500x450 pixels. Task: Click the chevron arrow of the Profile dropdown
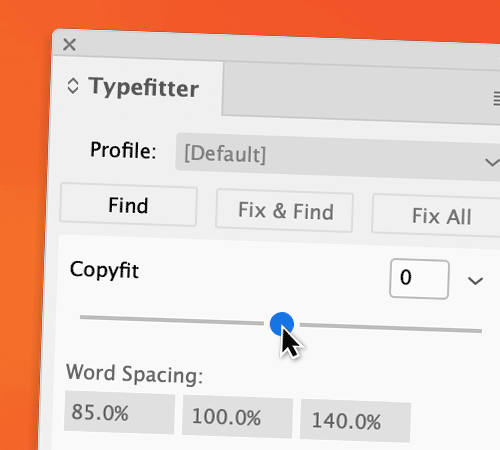tap(492, 162)
